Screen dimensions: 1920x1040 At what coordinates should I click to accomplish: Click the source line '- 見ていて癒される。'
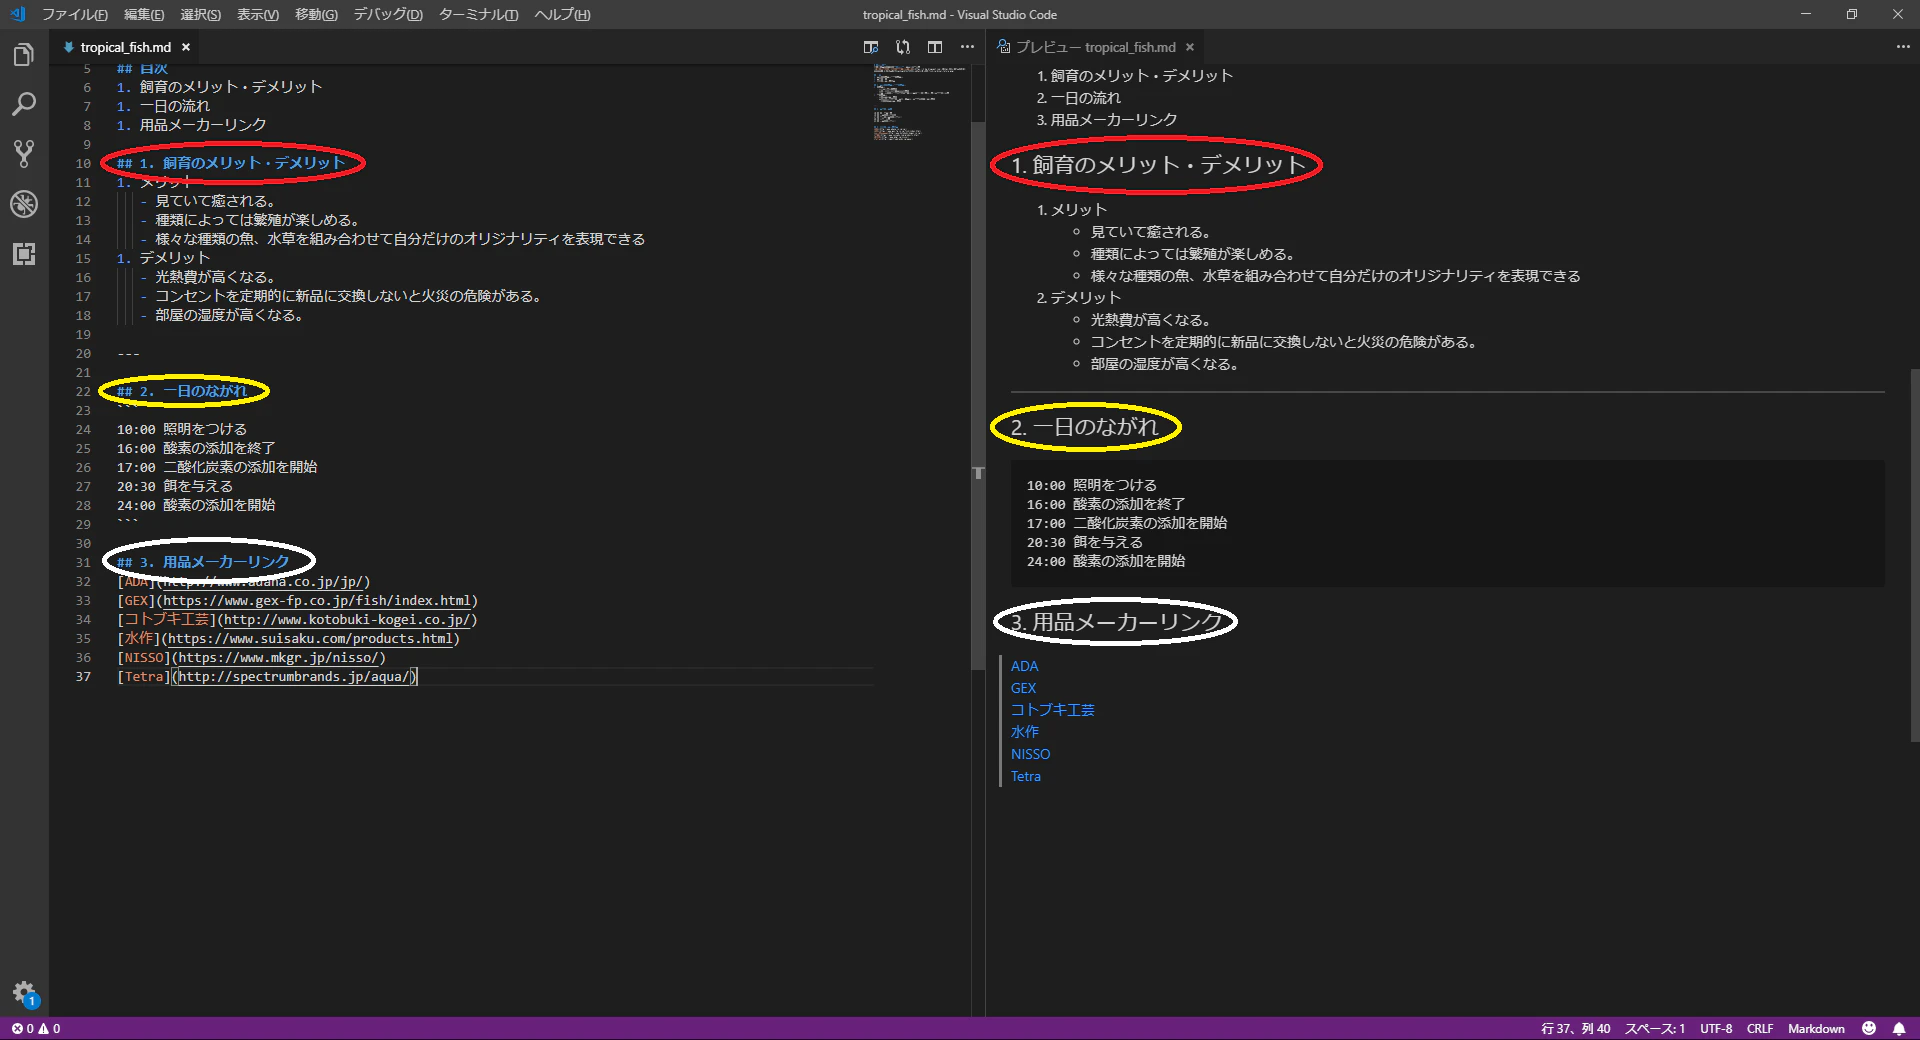207,202
